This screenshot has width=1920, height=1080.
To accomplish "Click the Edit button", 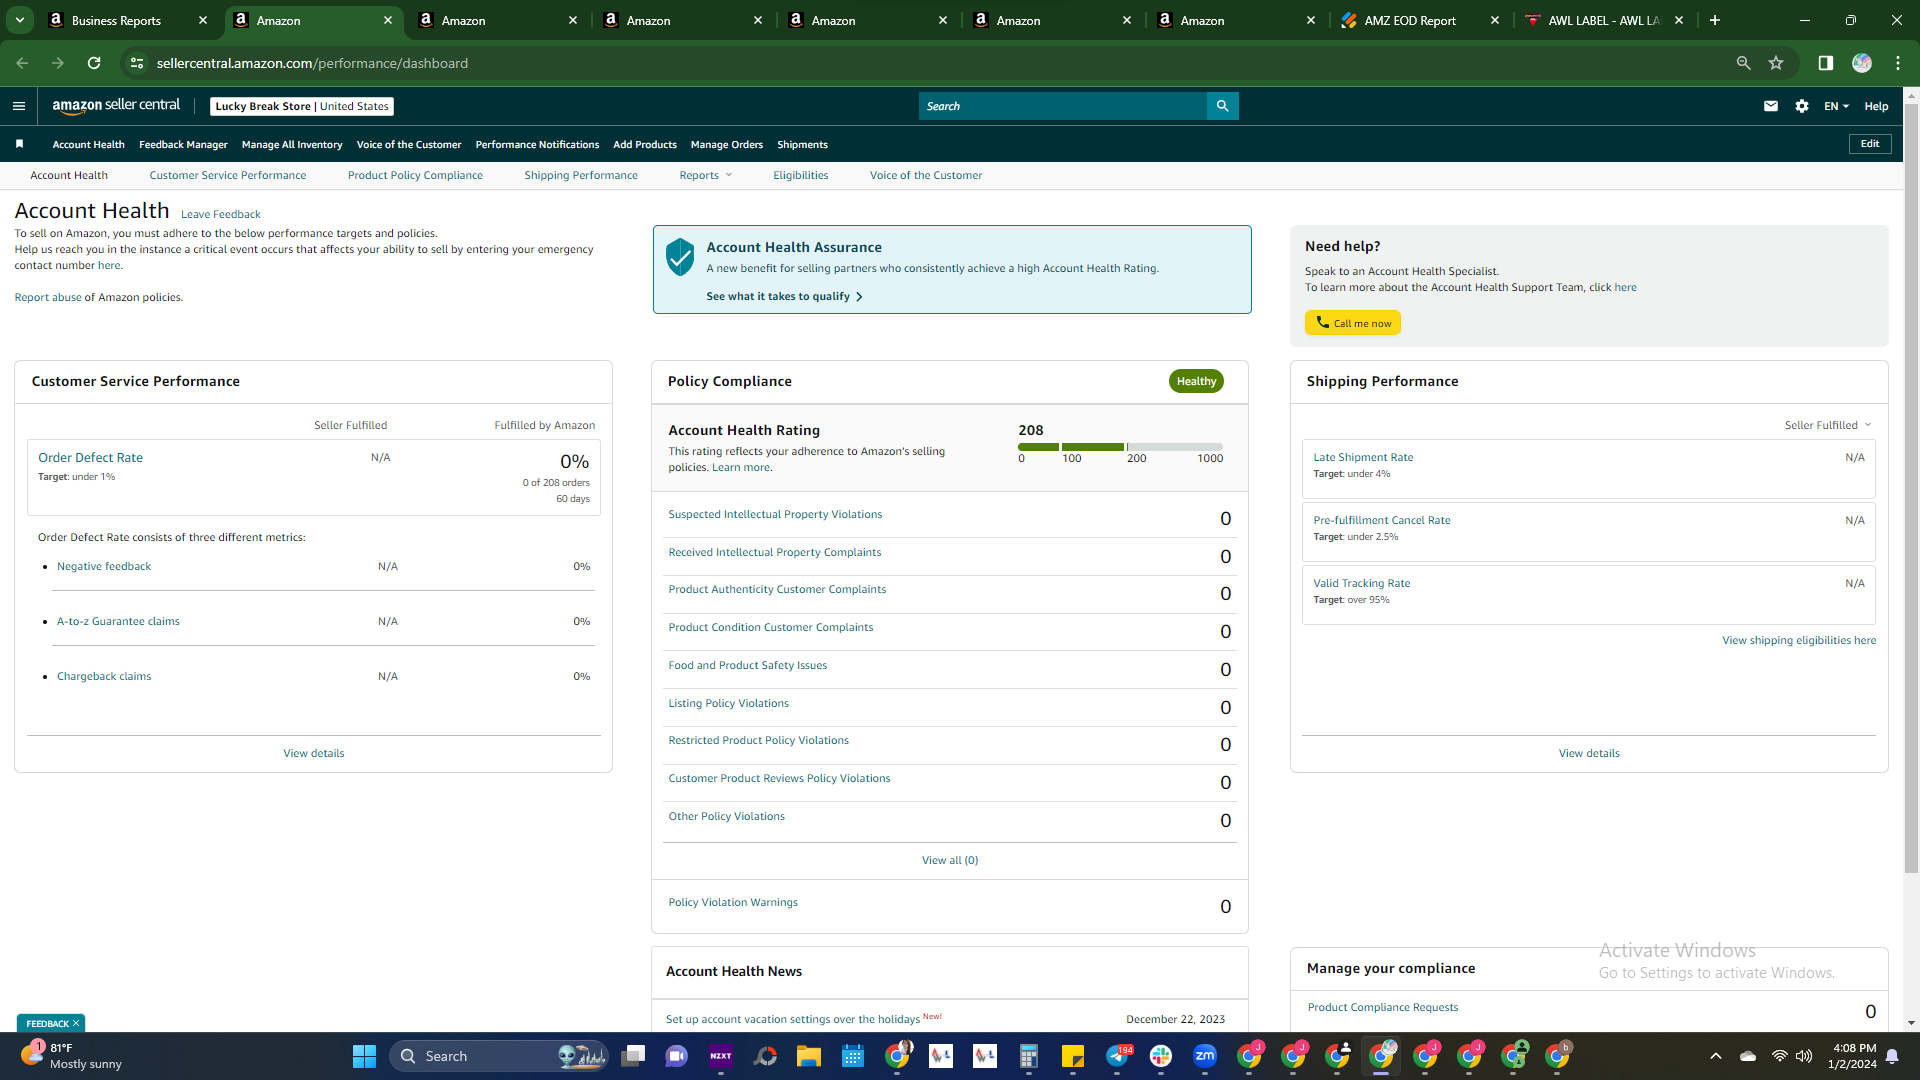I will [x=1869, y=144].
